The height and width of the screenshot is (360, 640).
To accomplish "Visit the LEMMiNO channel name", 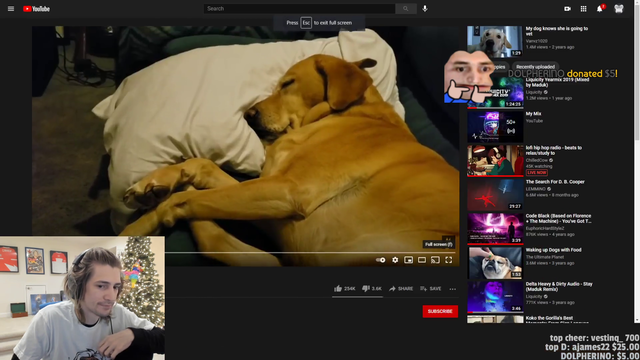I will tap(536, 189).
